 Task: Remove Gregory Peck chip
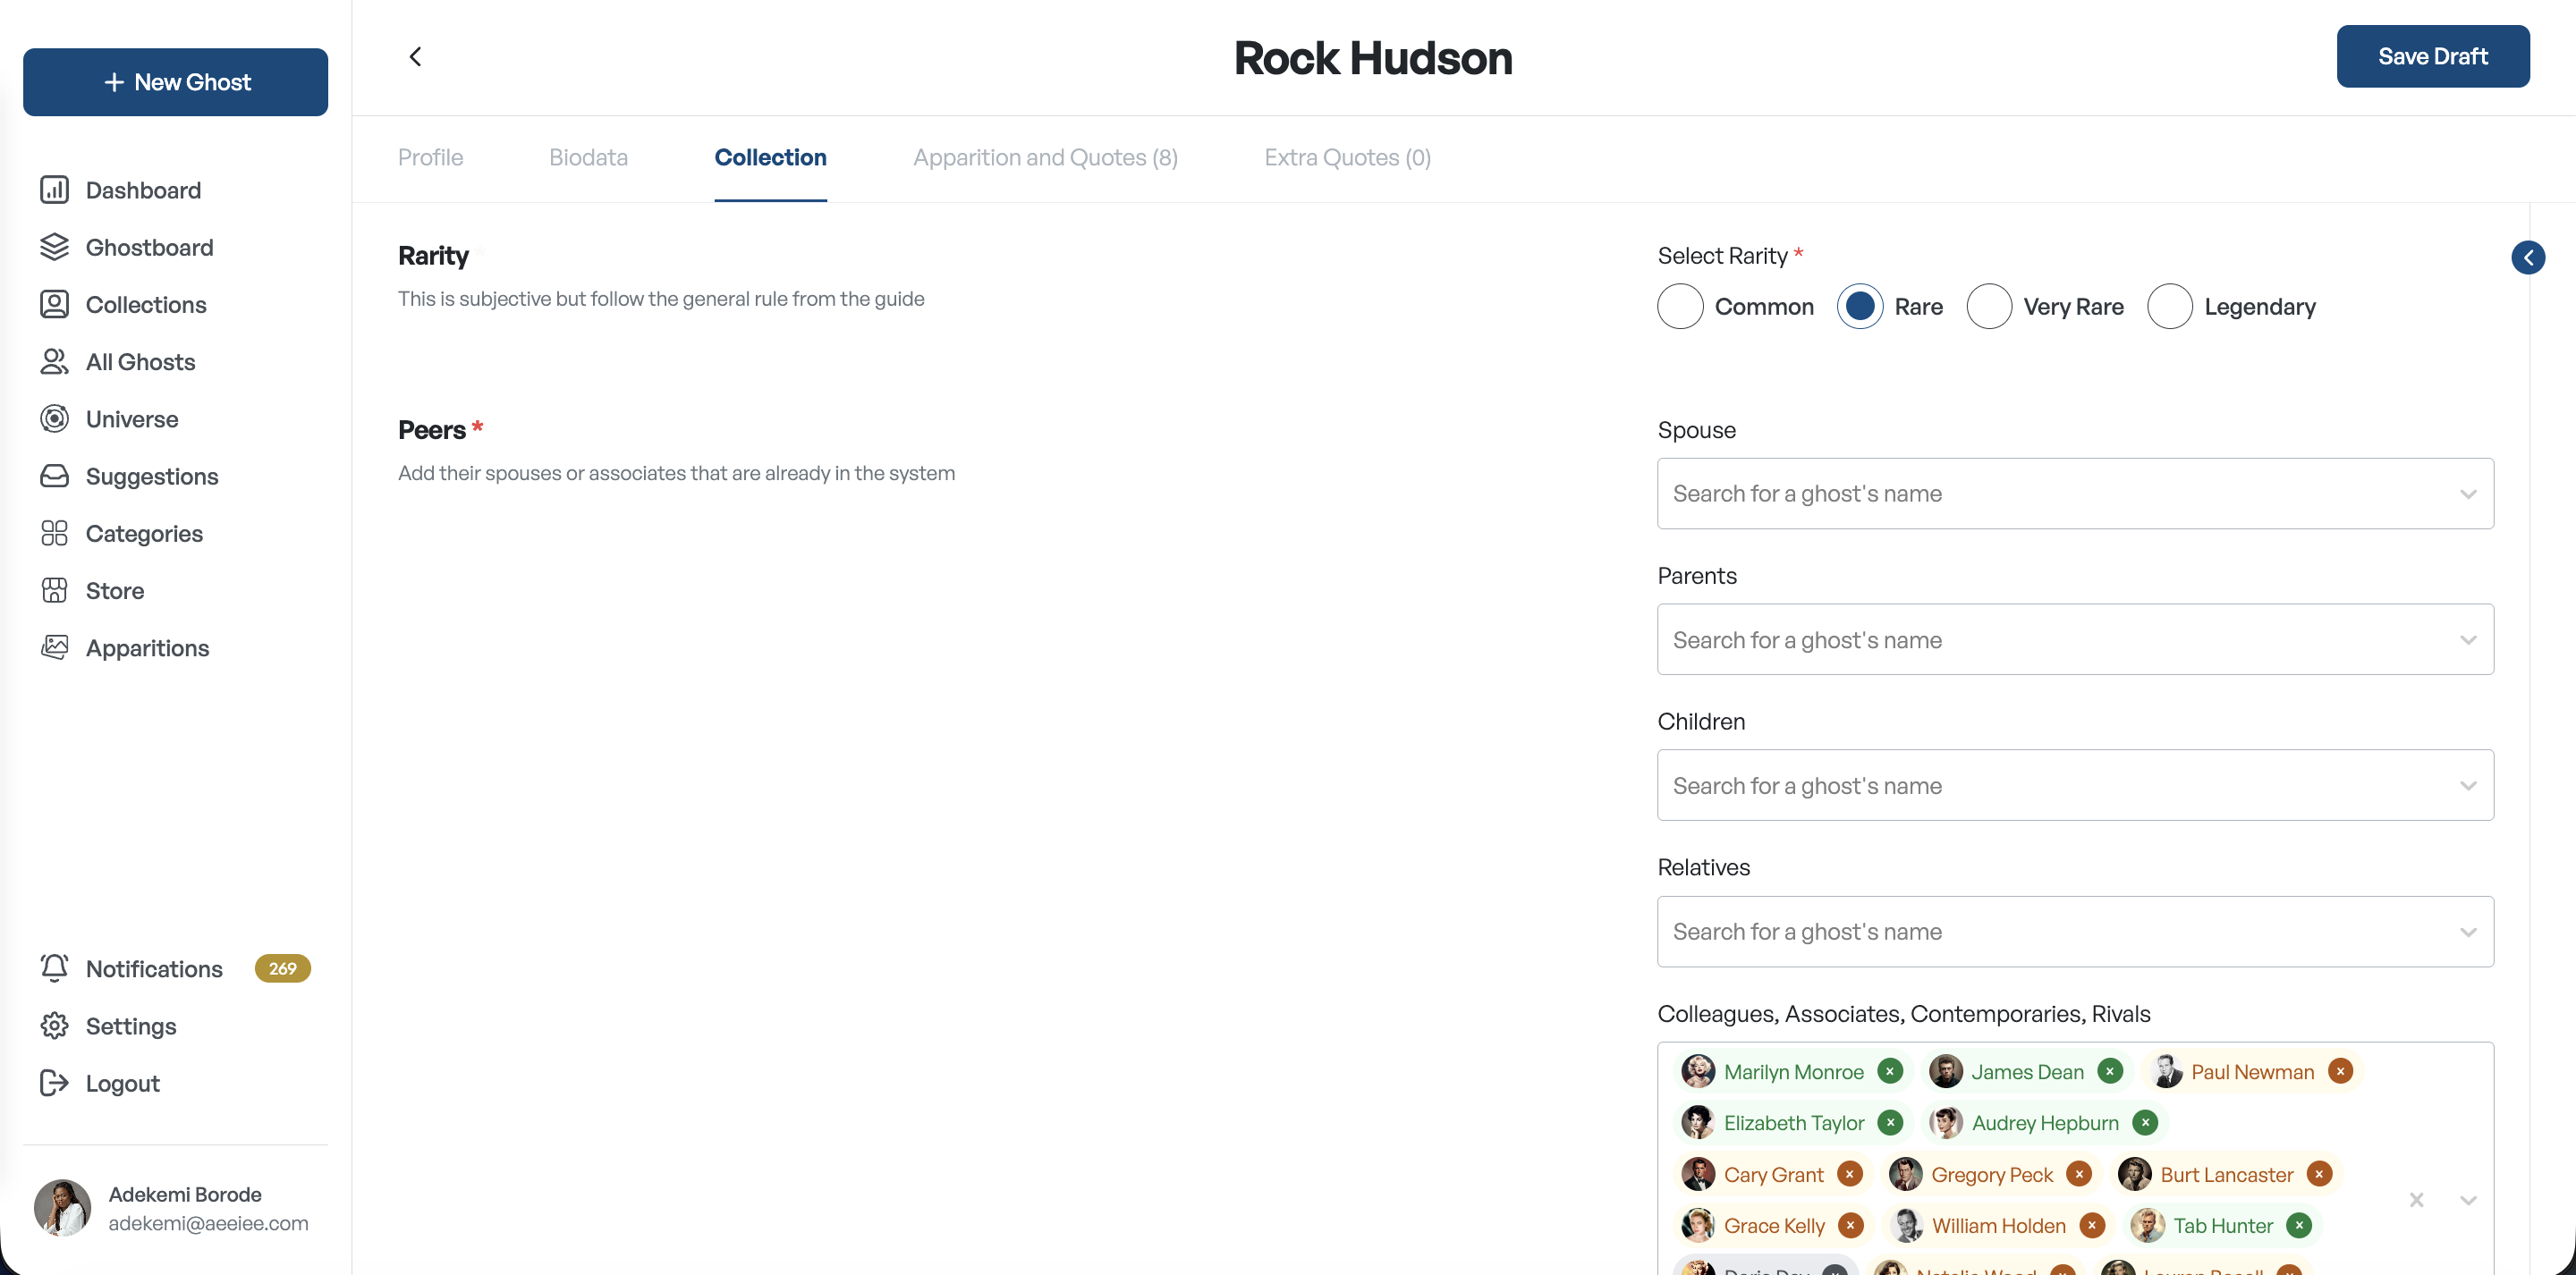pos(2079,1174)
